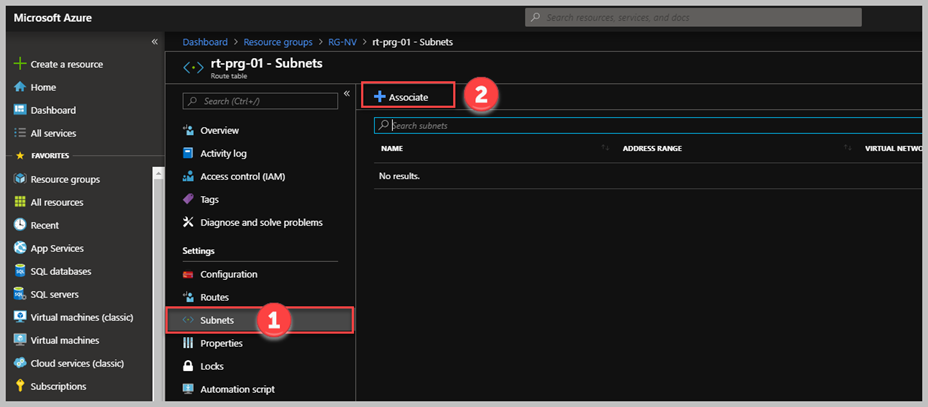This screenshot has height=407, width=928.
Task: Click the Recent clock icon
Action: (x=20, y=225)
